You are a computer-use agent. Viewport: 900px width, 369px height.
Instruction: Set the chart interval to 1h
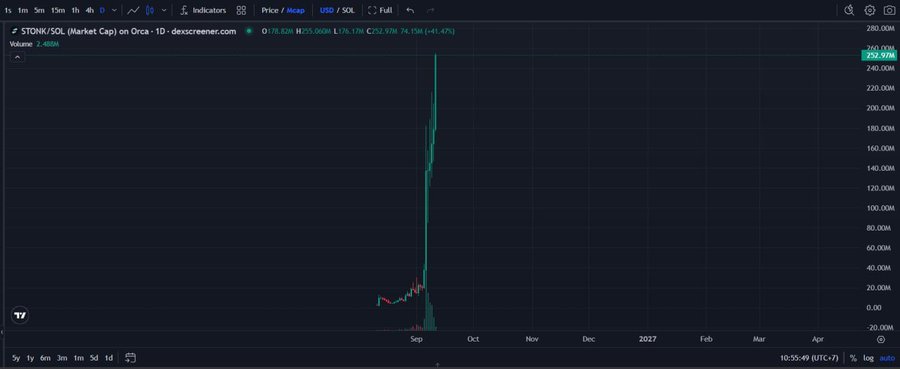pos(75,10)
